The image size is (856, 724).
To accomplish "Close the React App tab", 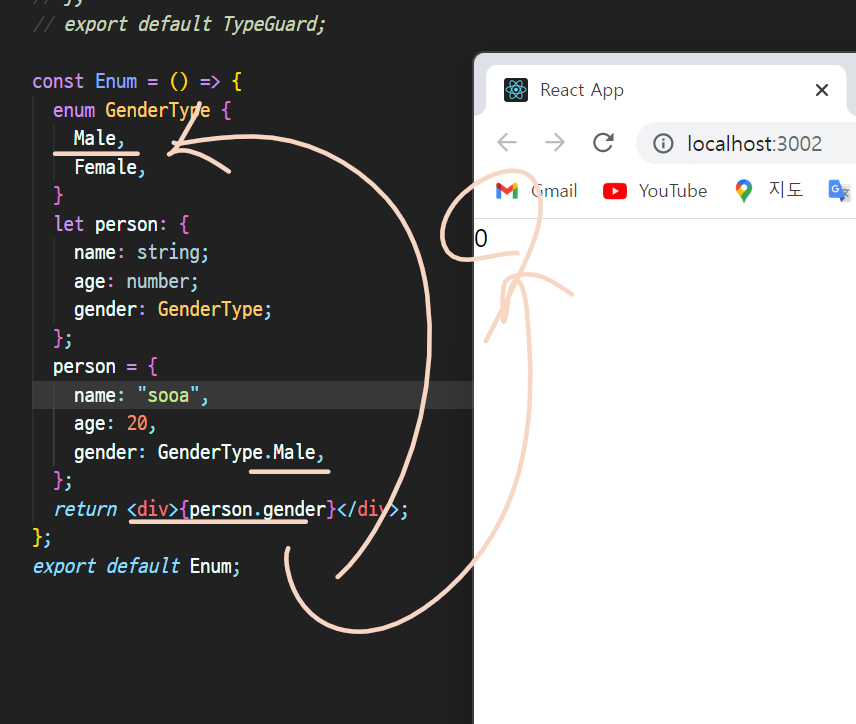I will (x=822, y=90).
